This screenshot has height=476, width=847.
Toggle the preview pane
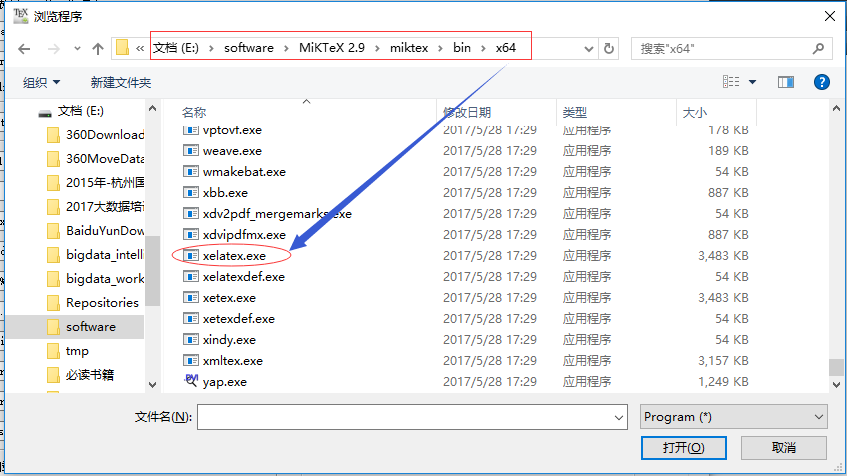pyautogui.click(x=785, y=82)
